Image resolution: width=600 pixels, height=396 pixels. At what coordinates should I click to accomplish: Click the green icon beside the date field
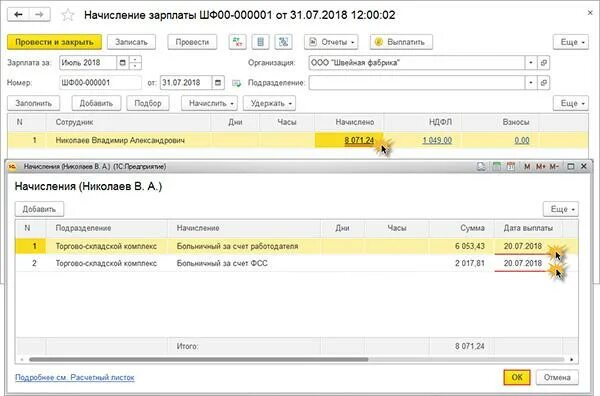coord(237,83)
